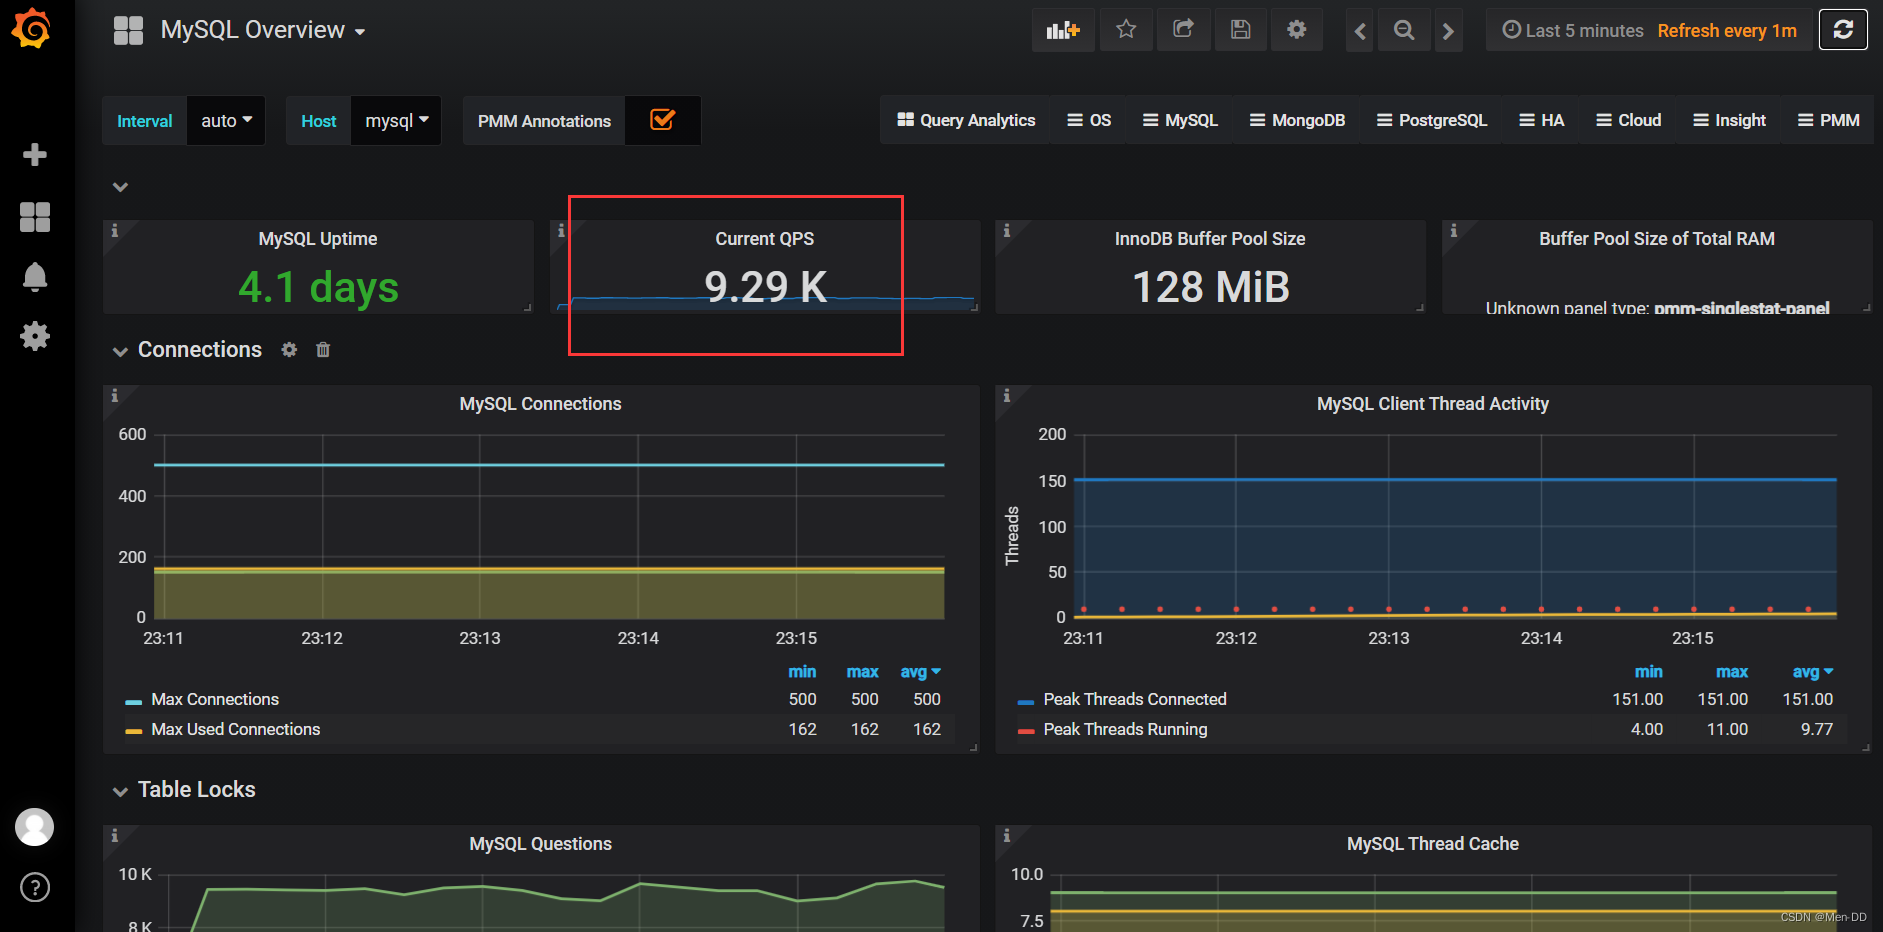Show info for InnoDB Buffer Pool Size panel
The width and height of the screenshot is (1883, 932).
pyautogui.click(x=1007, y=231)
